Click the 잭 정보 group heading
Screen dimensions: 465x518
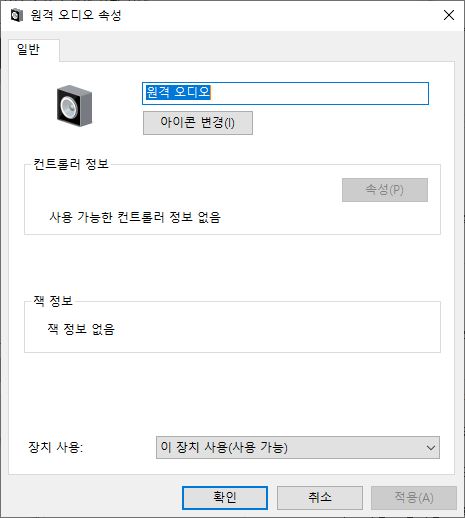(x=53, y=301)
